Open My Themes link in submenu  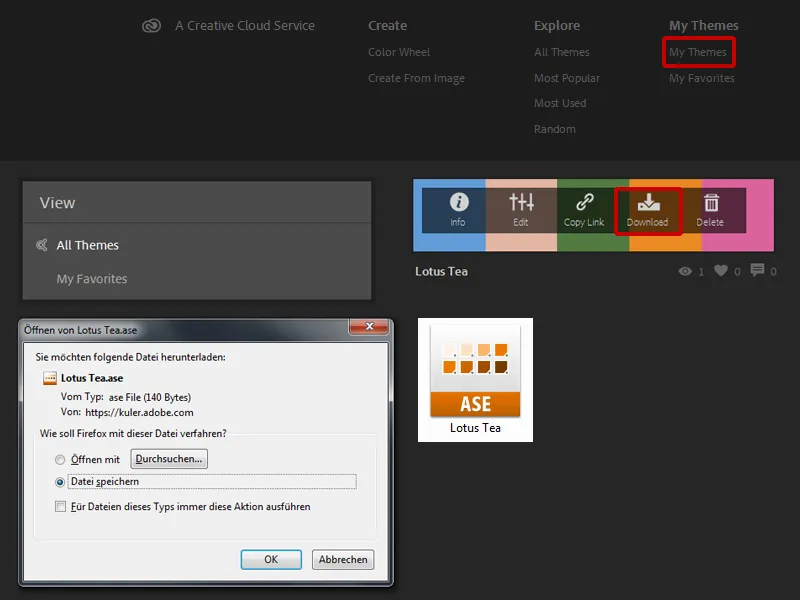click(697, 52)
